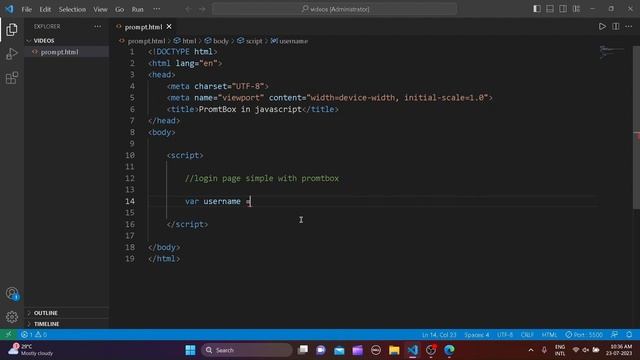Open prompt.html in the explorer tree
This screenshot has width=640, height=360.
point(60,52)
